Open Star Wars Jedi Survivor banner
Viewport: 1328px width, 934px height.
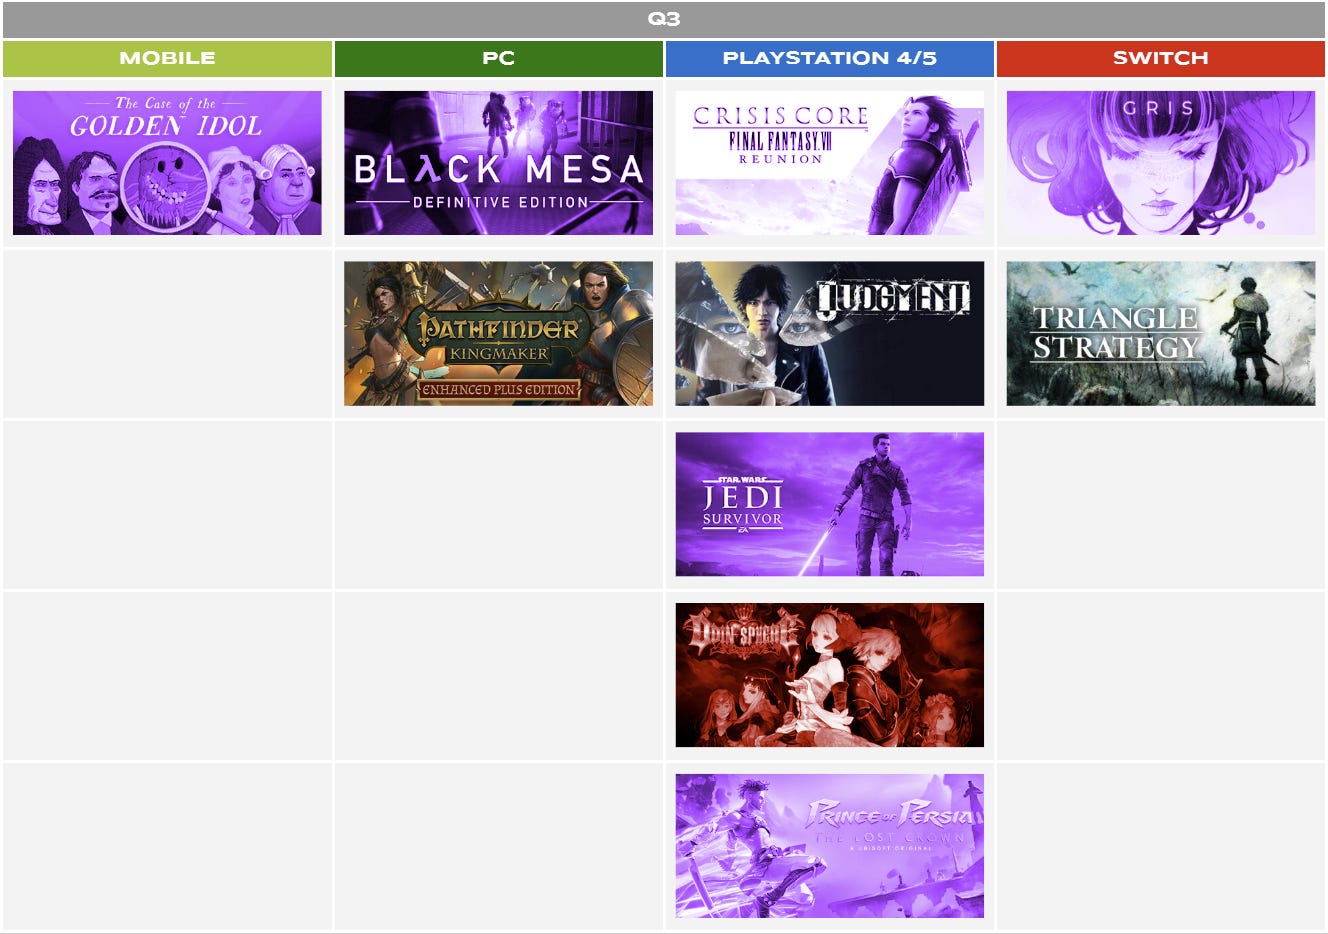829,504
